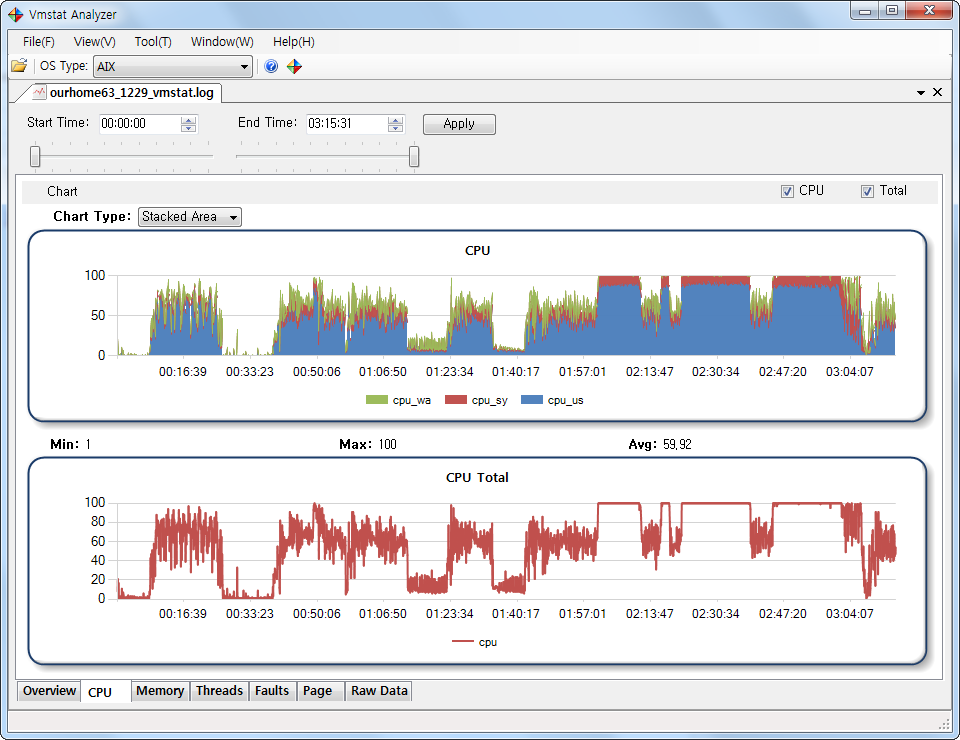Increment End Time with the up stepper arrow

[x=395, y=119]
